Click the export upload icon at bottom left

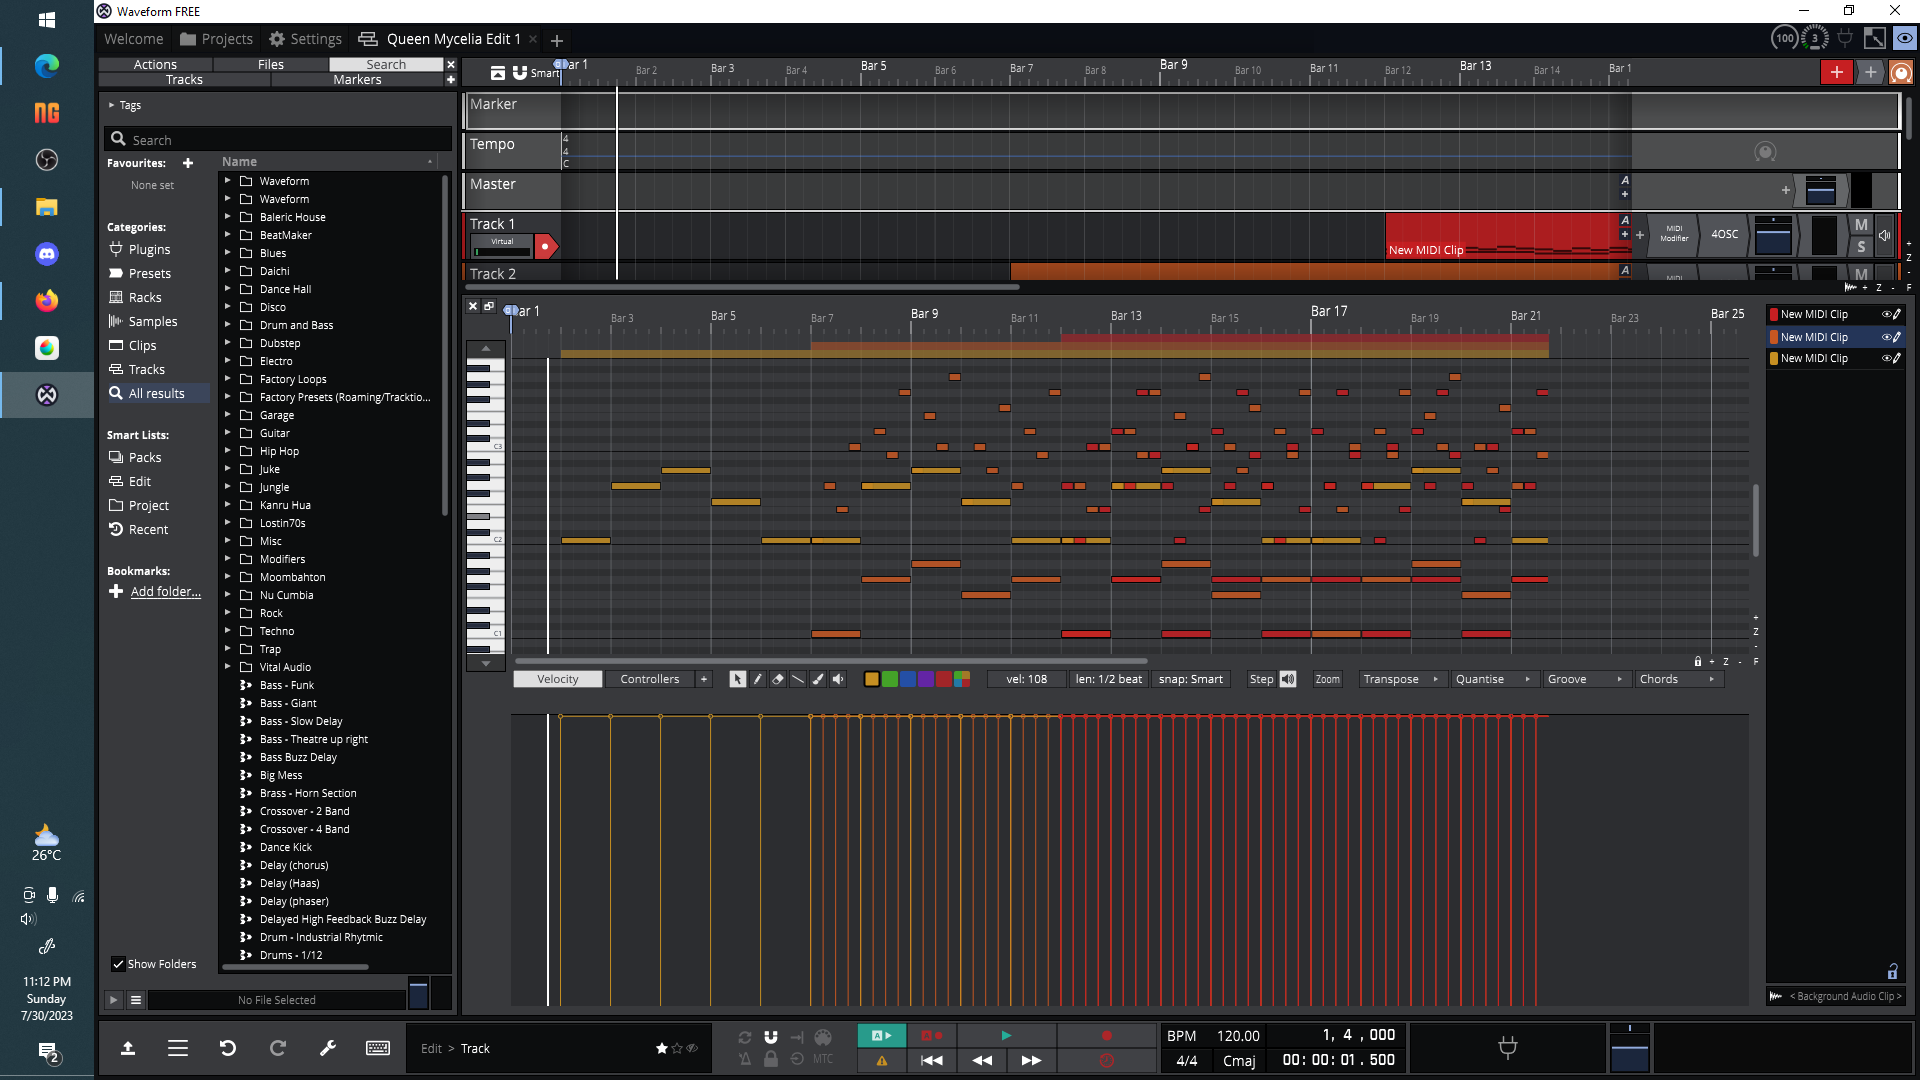click(x=128, y=1048)
